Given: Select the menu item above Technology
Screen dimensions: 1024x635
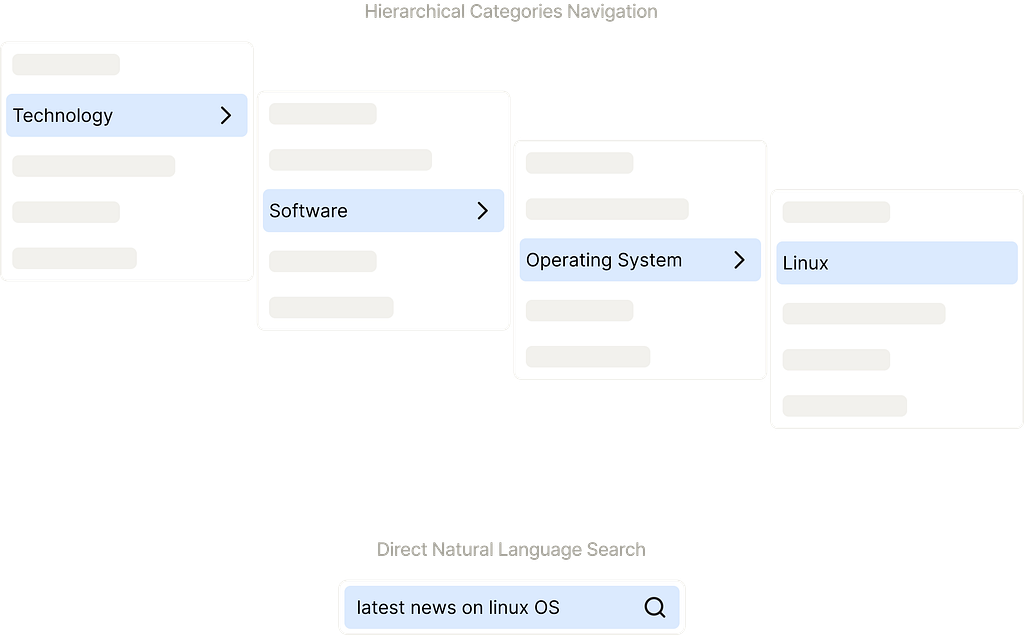Looking at the screenshot, I should point(65,63).
